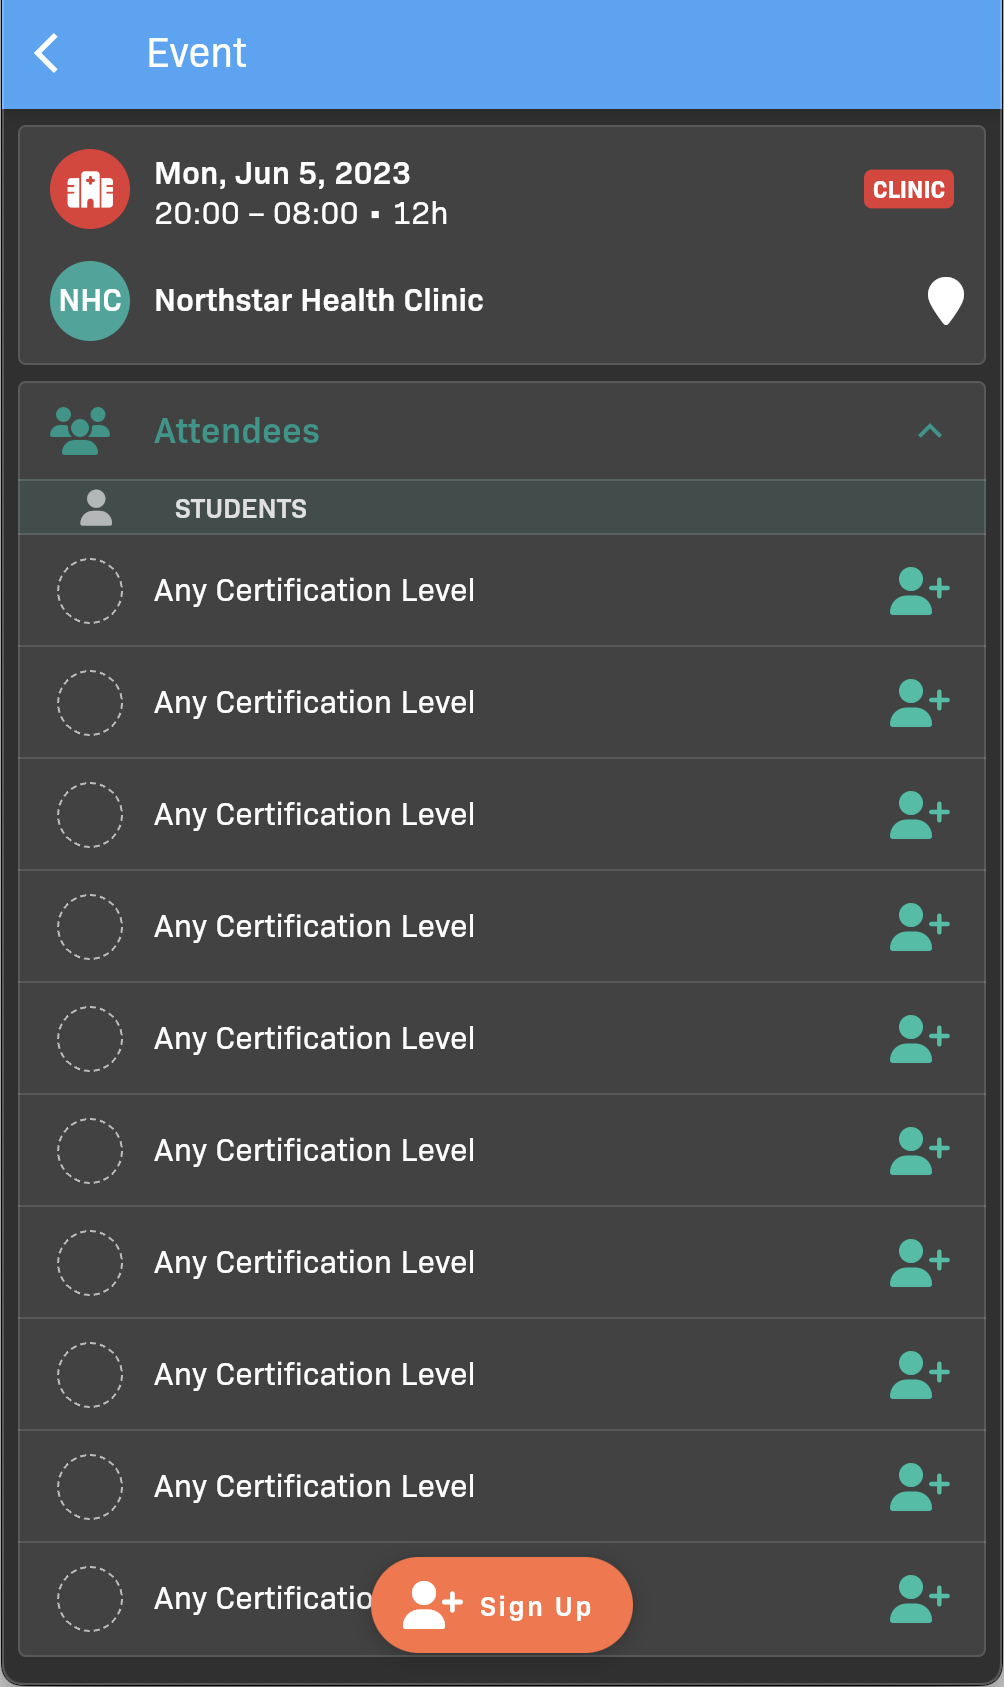Screen dimensions: 1004x1687
Task: Add attendee to last student slot
Action: pyautogui.click(x=919, y=1599)
